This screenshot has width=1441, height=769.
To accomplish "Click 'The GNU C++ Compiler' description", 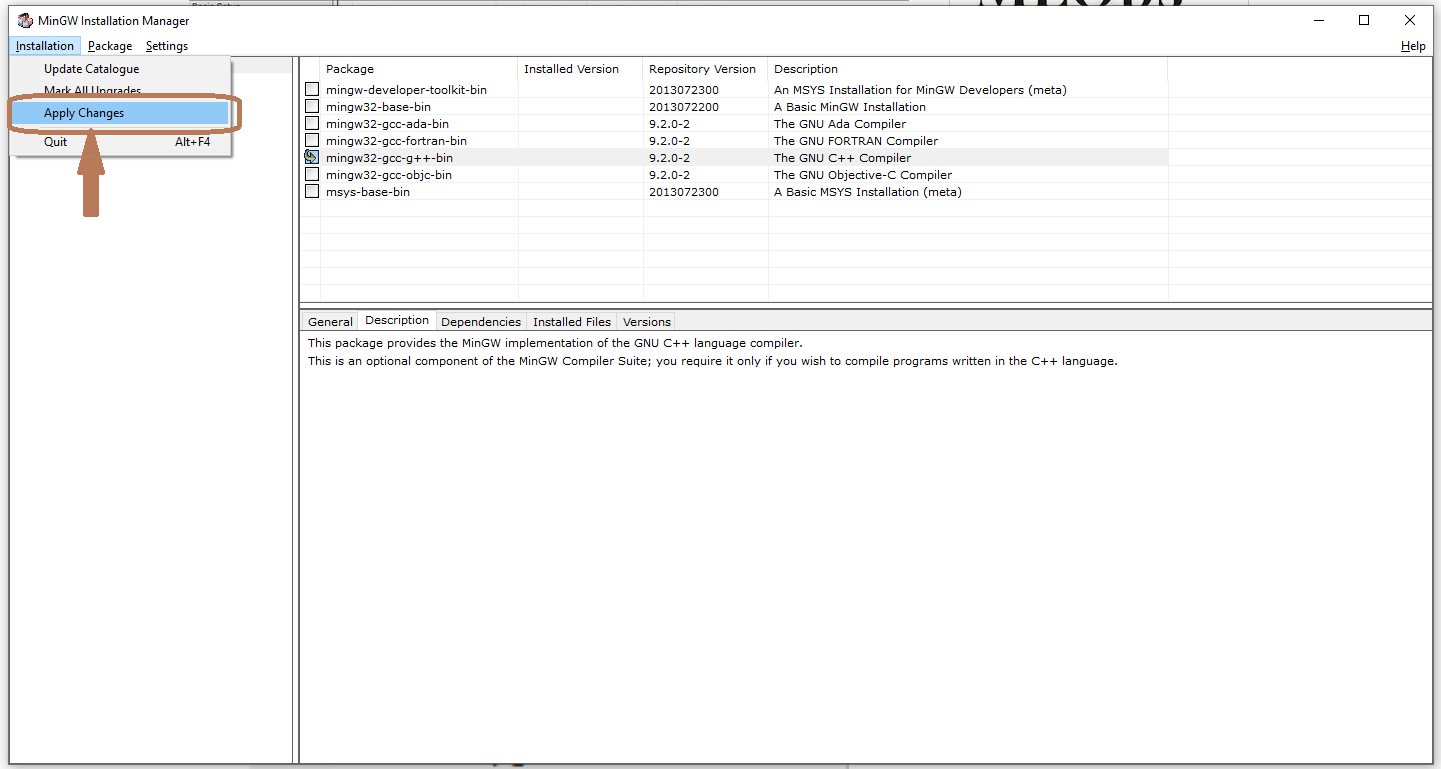I will click(x=843, y=158).
